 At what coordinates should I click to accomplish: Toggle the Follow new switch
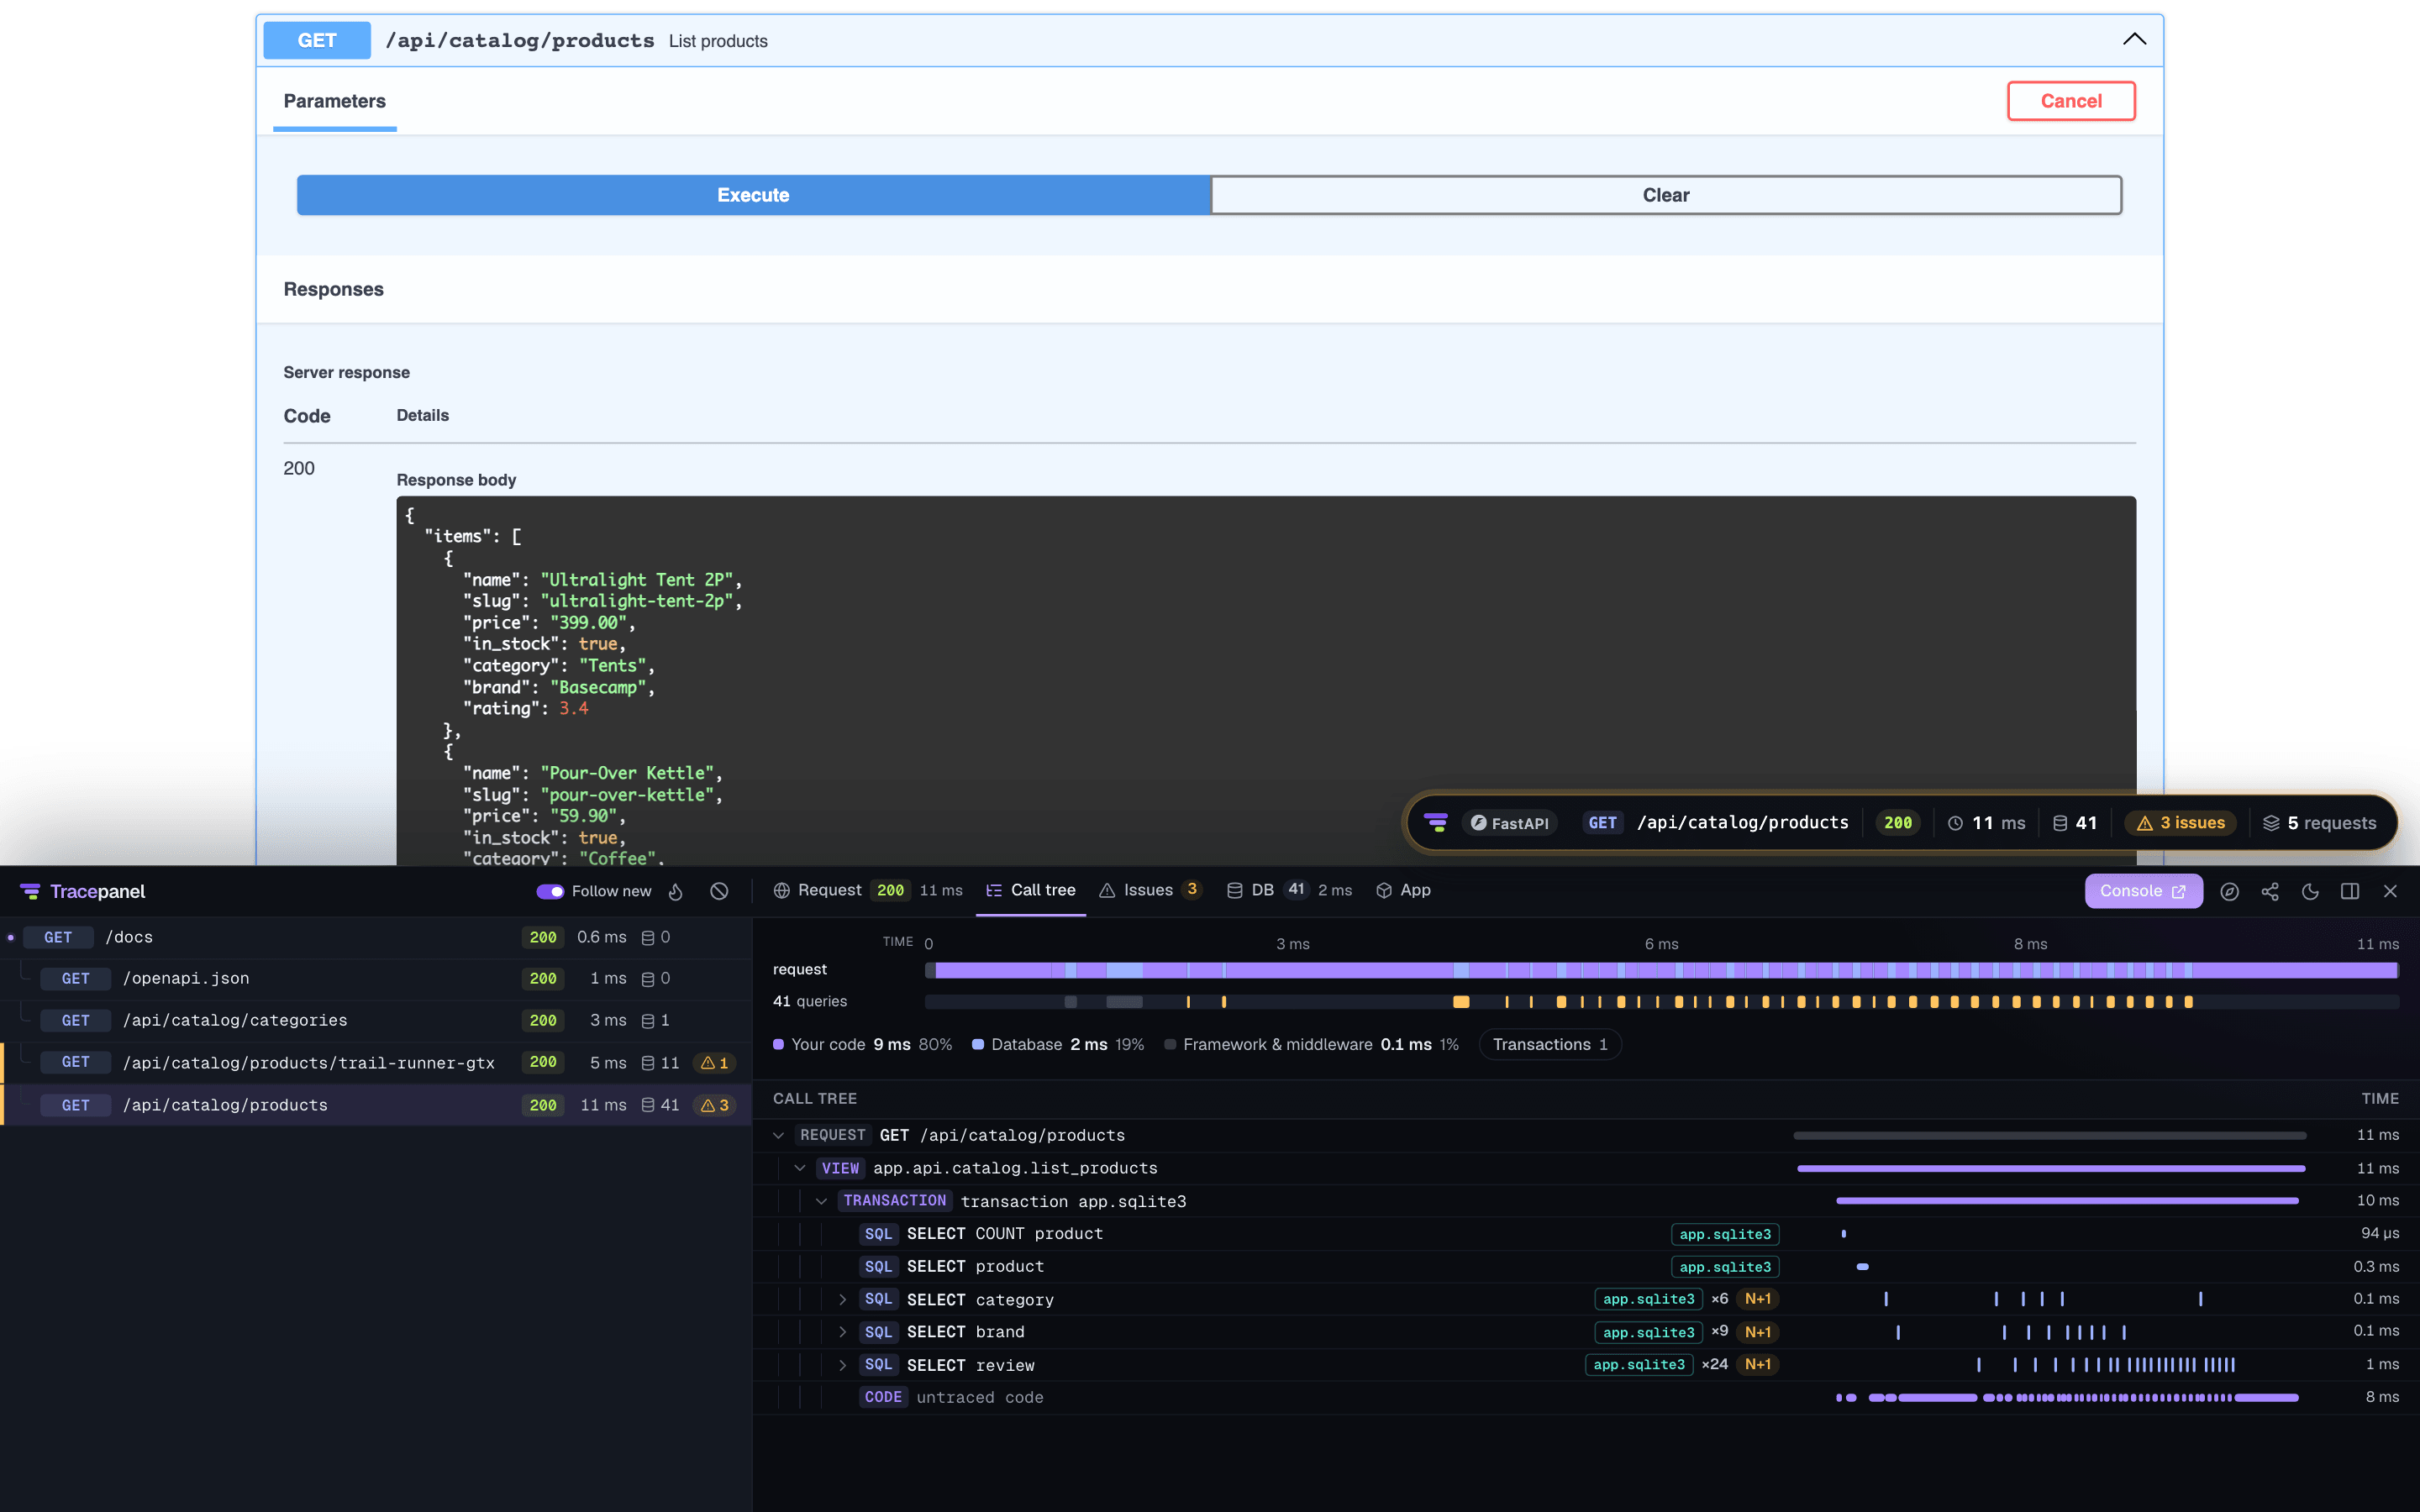(x=550, y=891)
